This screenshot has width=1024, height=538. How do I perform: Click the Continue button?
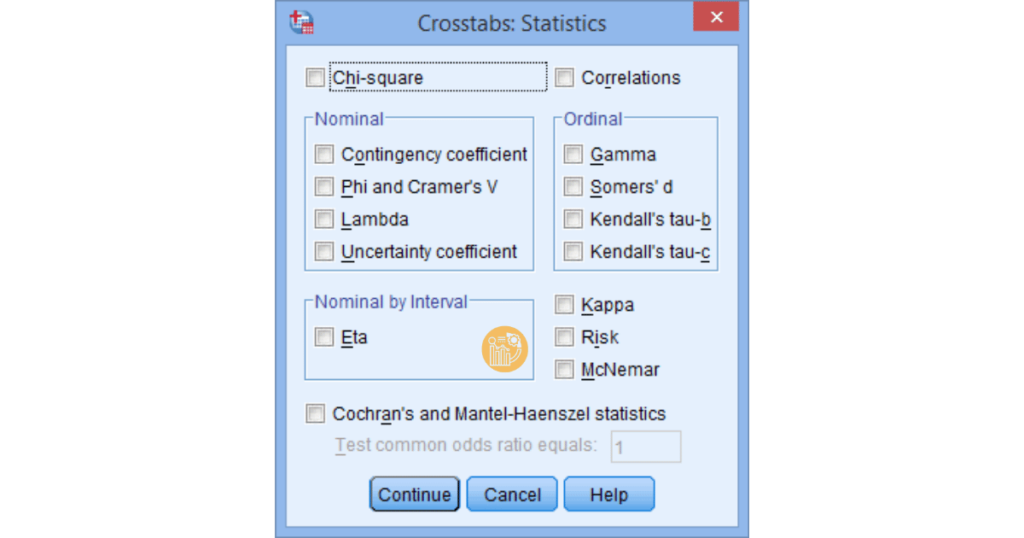coord(415,494)
